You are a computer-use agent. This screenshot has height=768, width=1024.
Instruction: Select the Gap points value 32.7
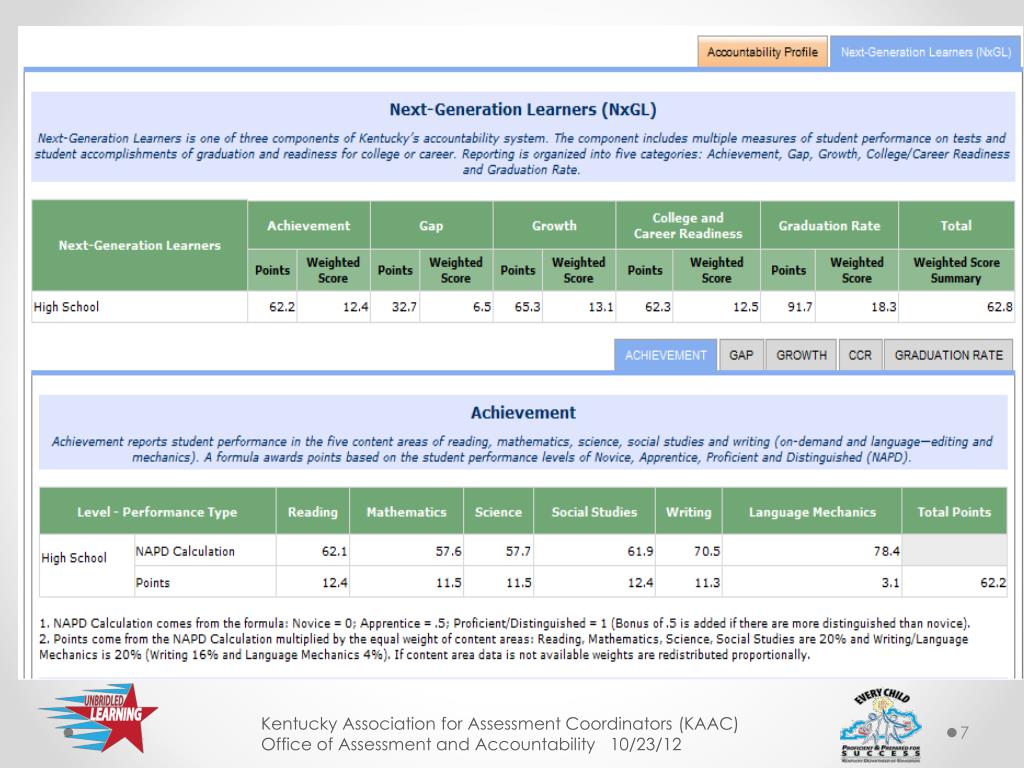(404, 307)
